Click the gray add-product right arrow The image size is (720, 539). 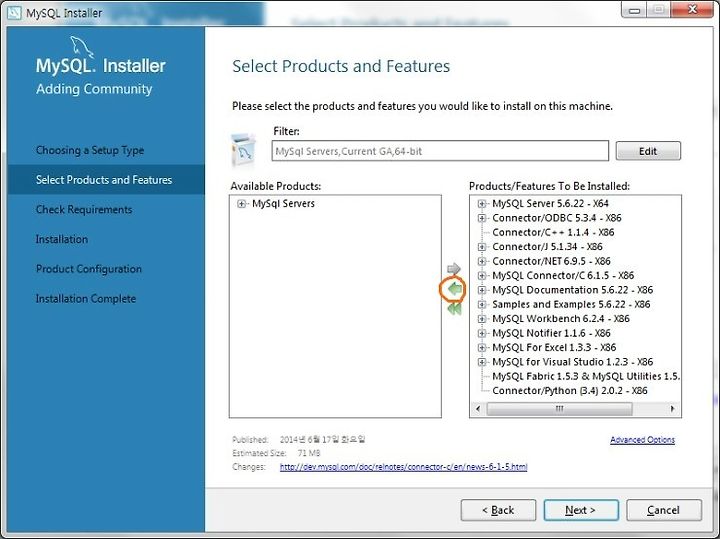point(454,269)
